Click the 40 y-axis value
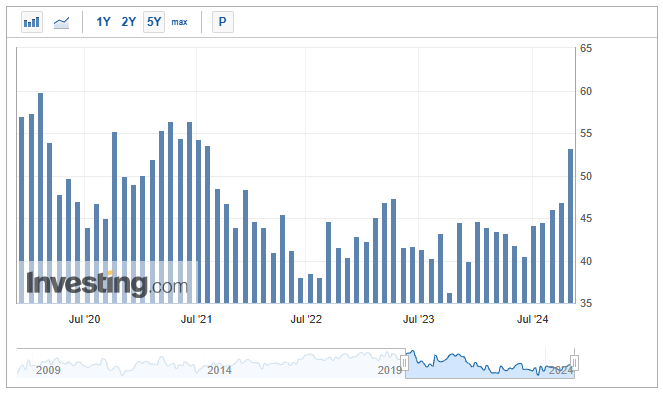The image size is (663, 396). (586, 261)
